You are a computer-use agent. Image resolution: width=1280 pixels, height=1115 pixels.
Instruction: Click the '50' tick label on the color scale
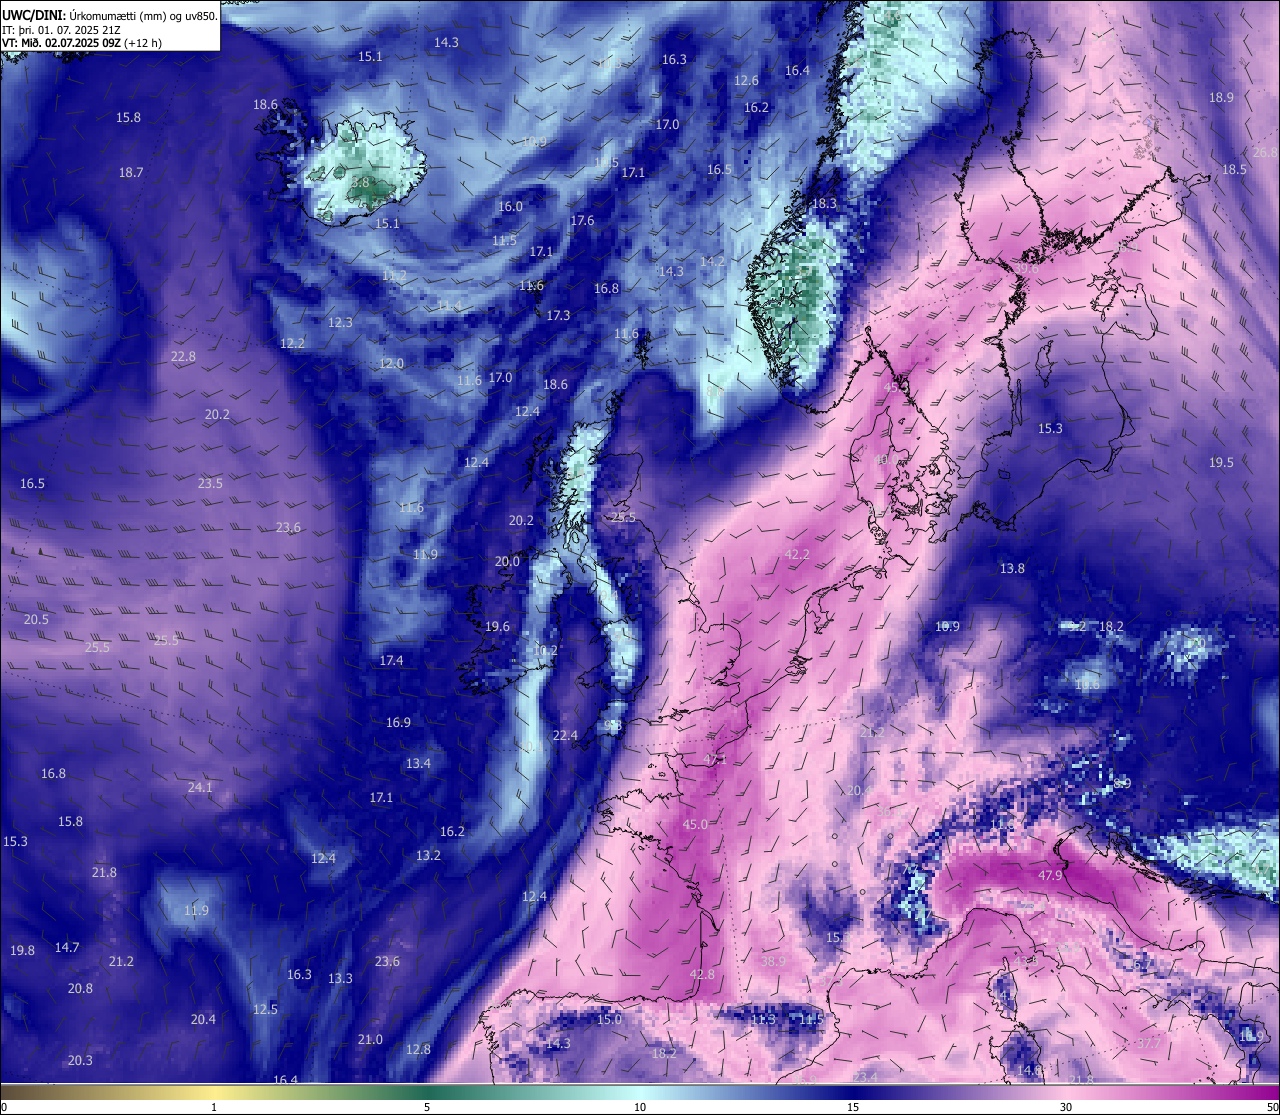click(1272, 1107)
